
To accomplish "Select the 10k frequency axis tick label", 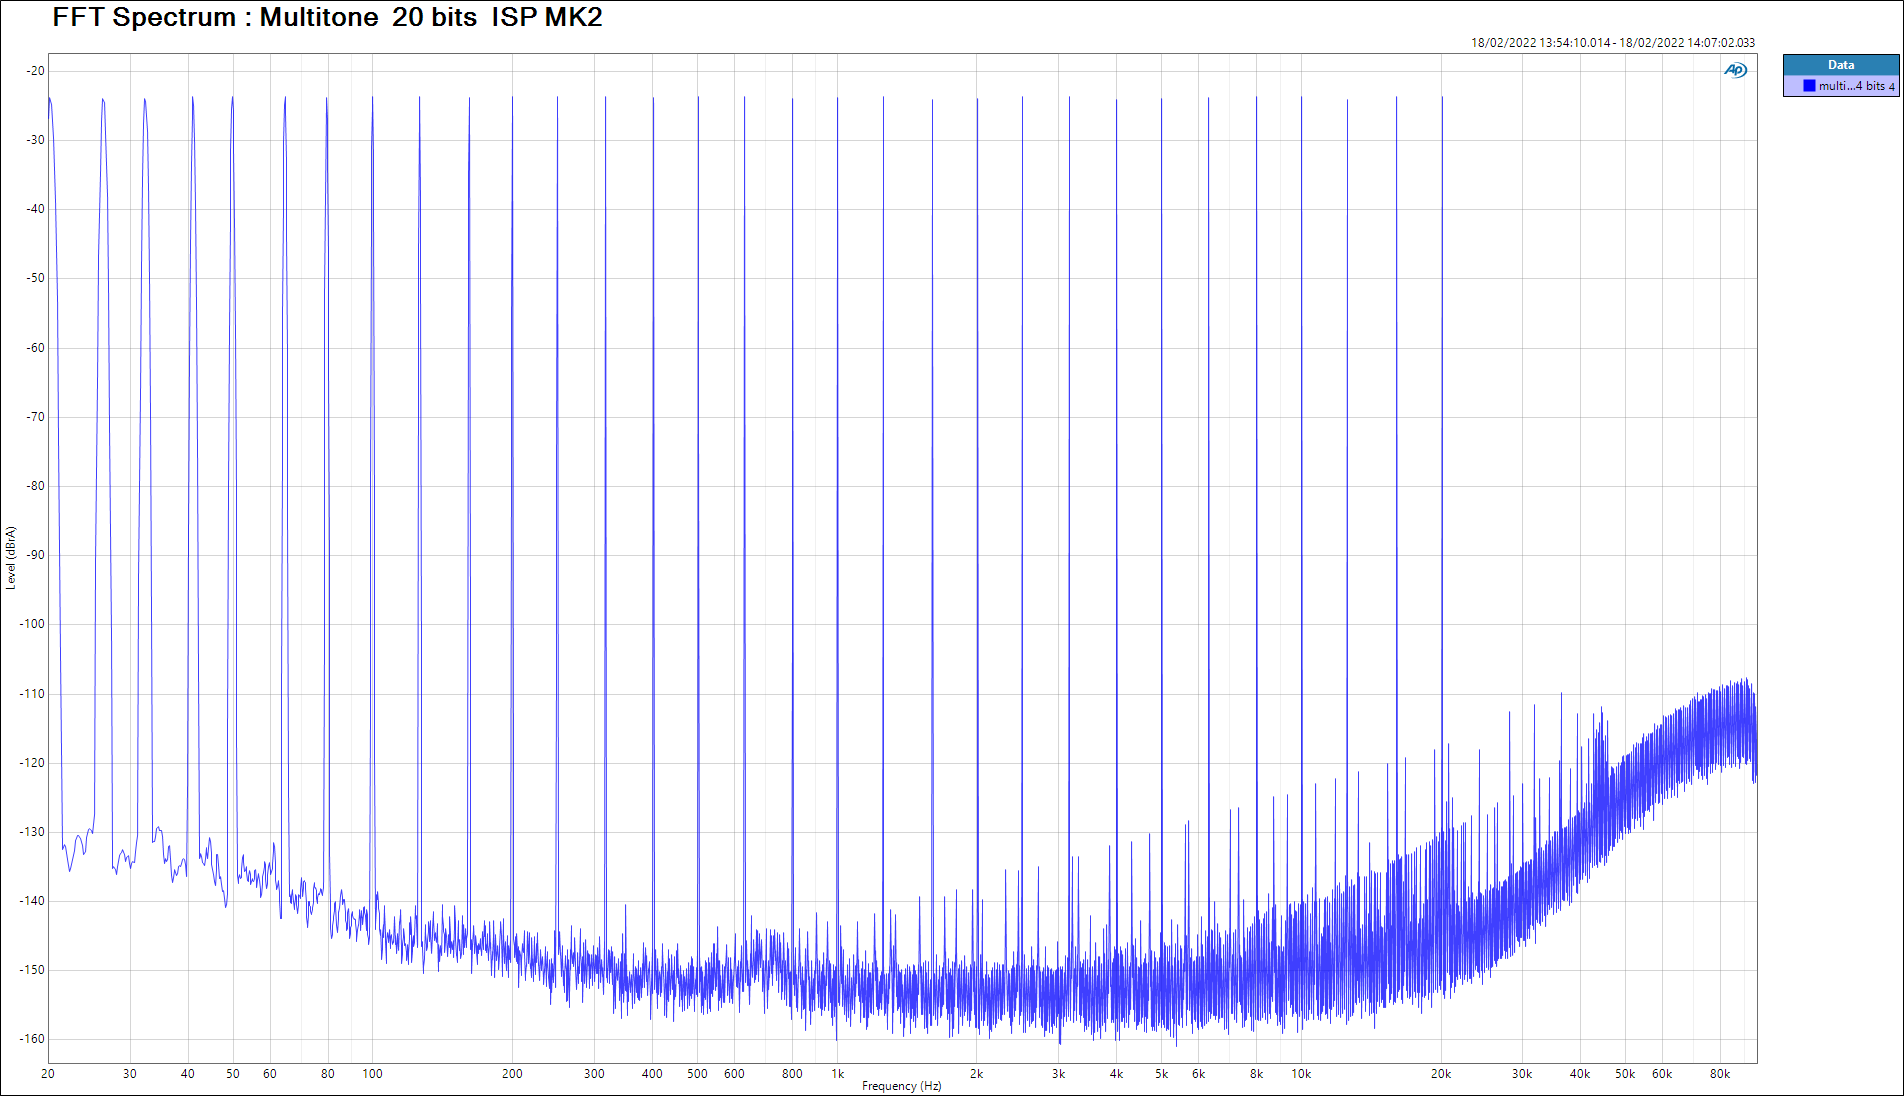I will [1300, 1074].
